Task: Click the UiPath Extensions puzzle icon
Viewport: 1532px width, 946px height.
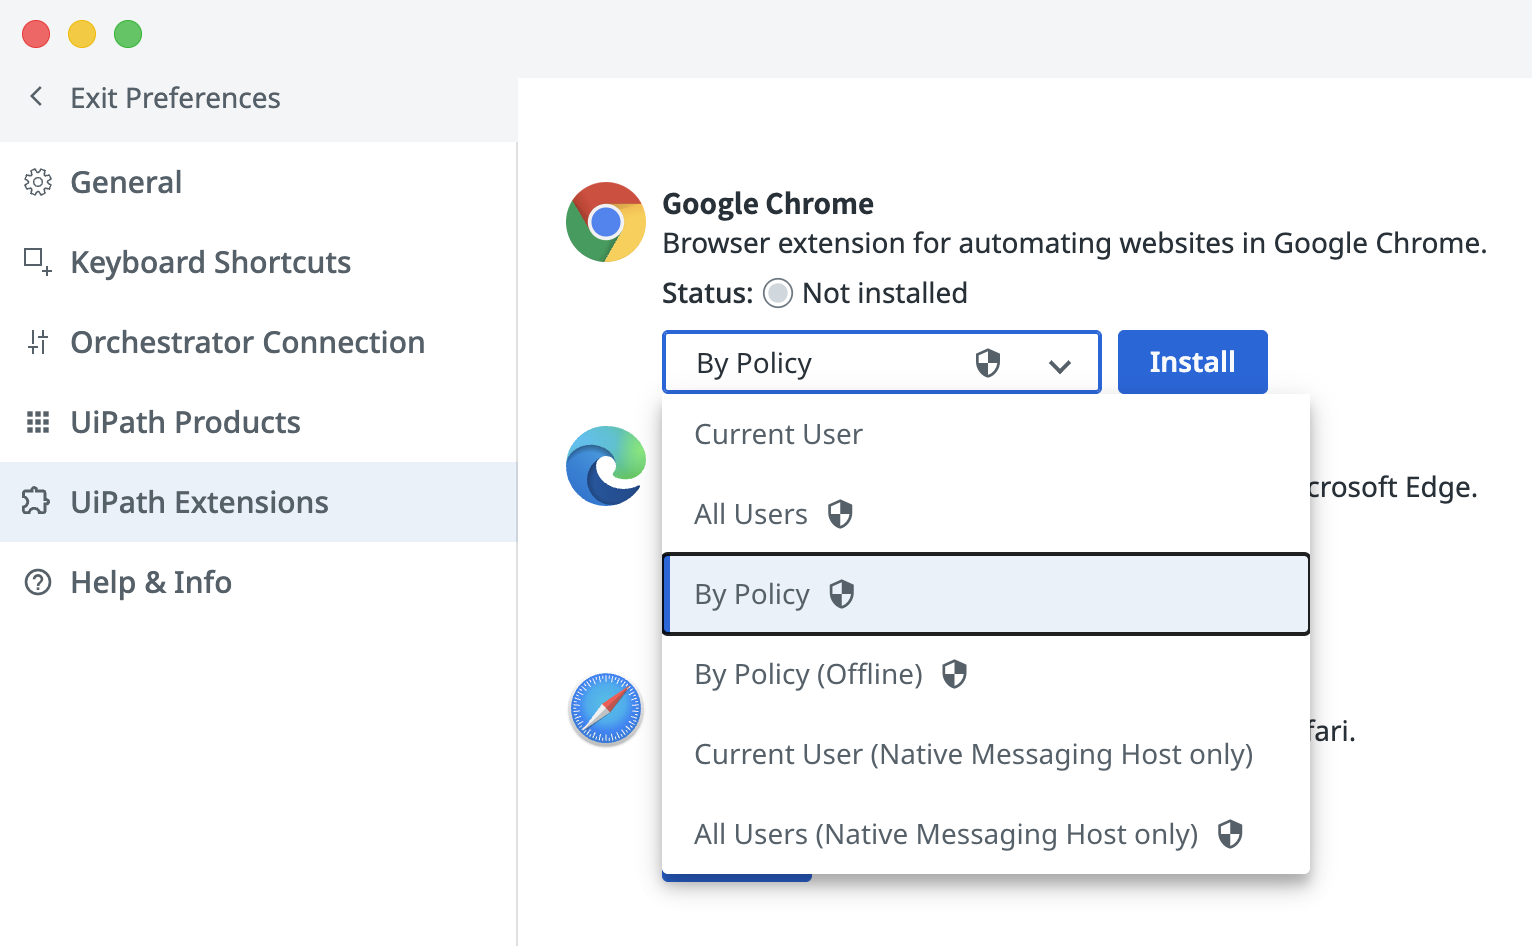Action: (36, 501)
